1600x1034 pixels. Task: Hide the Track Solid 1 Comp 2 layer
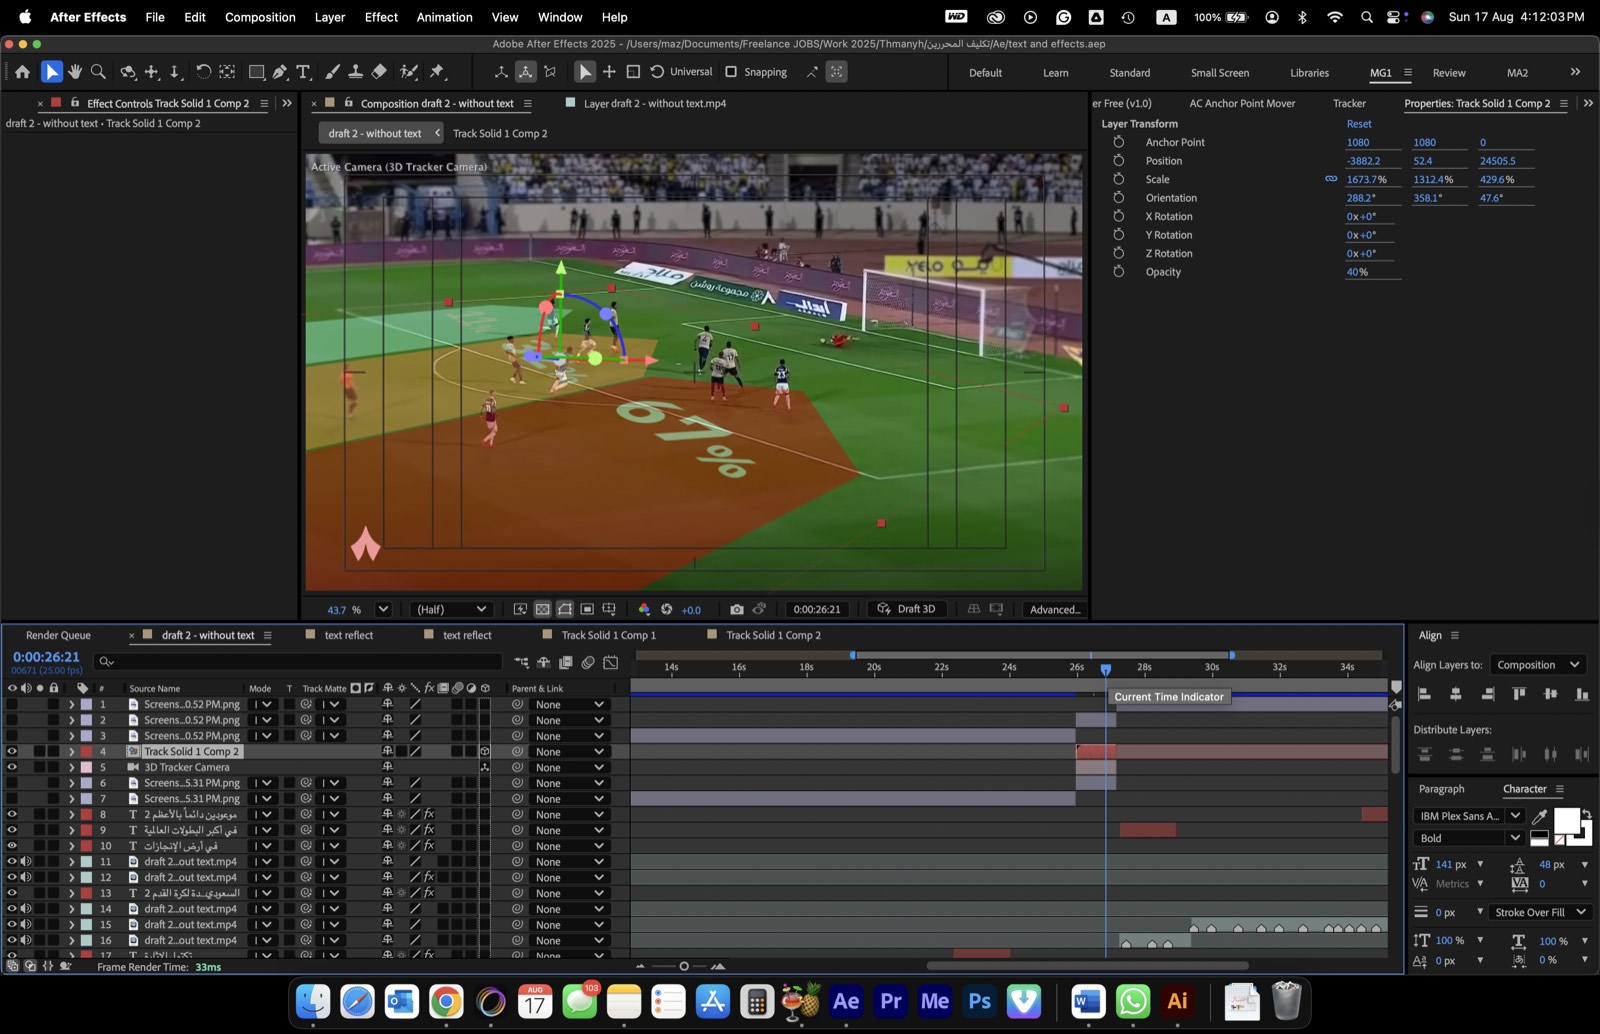point(12,751)
